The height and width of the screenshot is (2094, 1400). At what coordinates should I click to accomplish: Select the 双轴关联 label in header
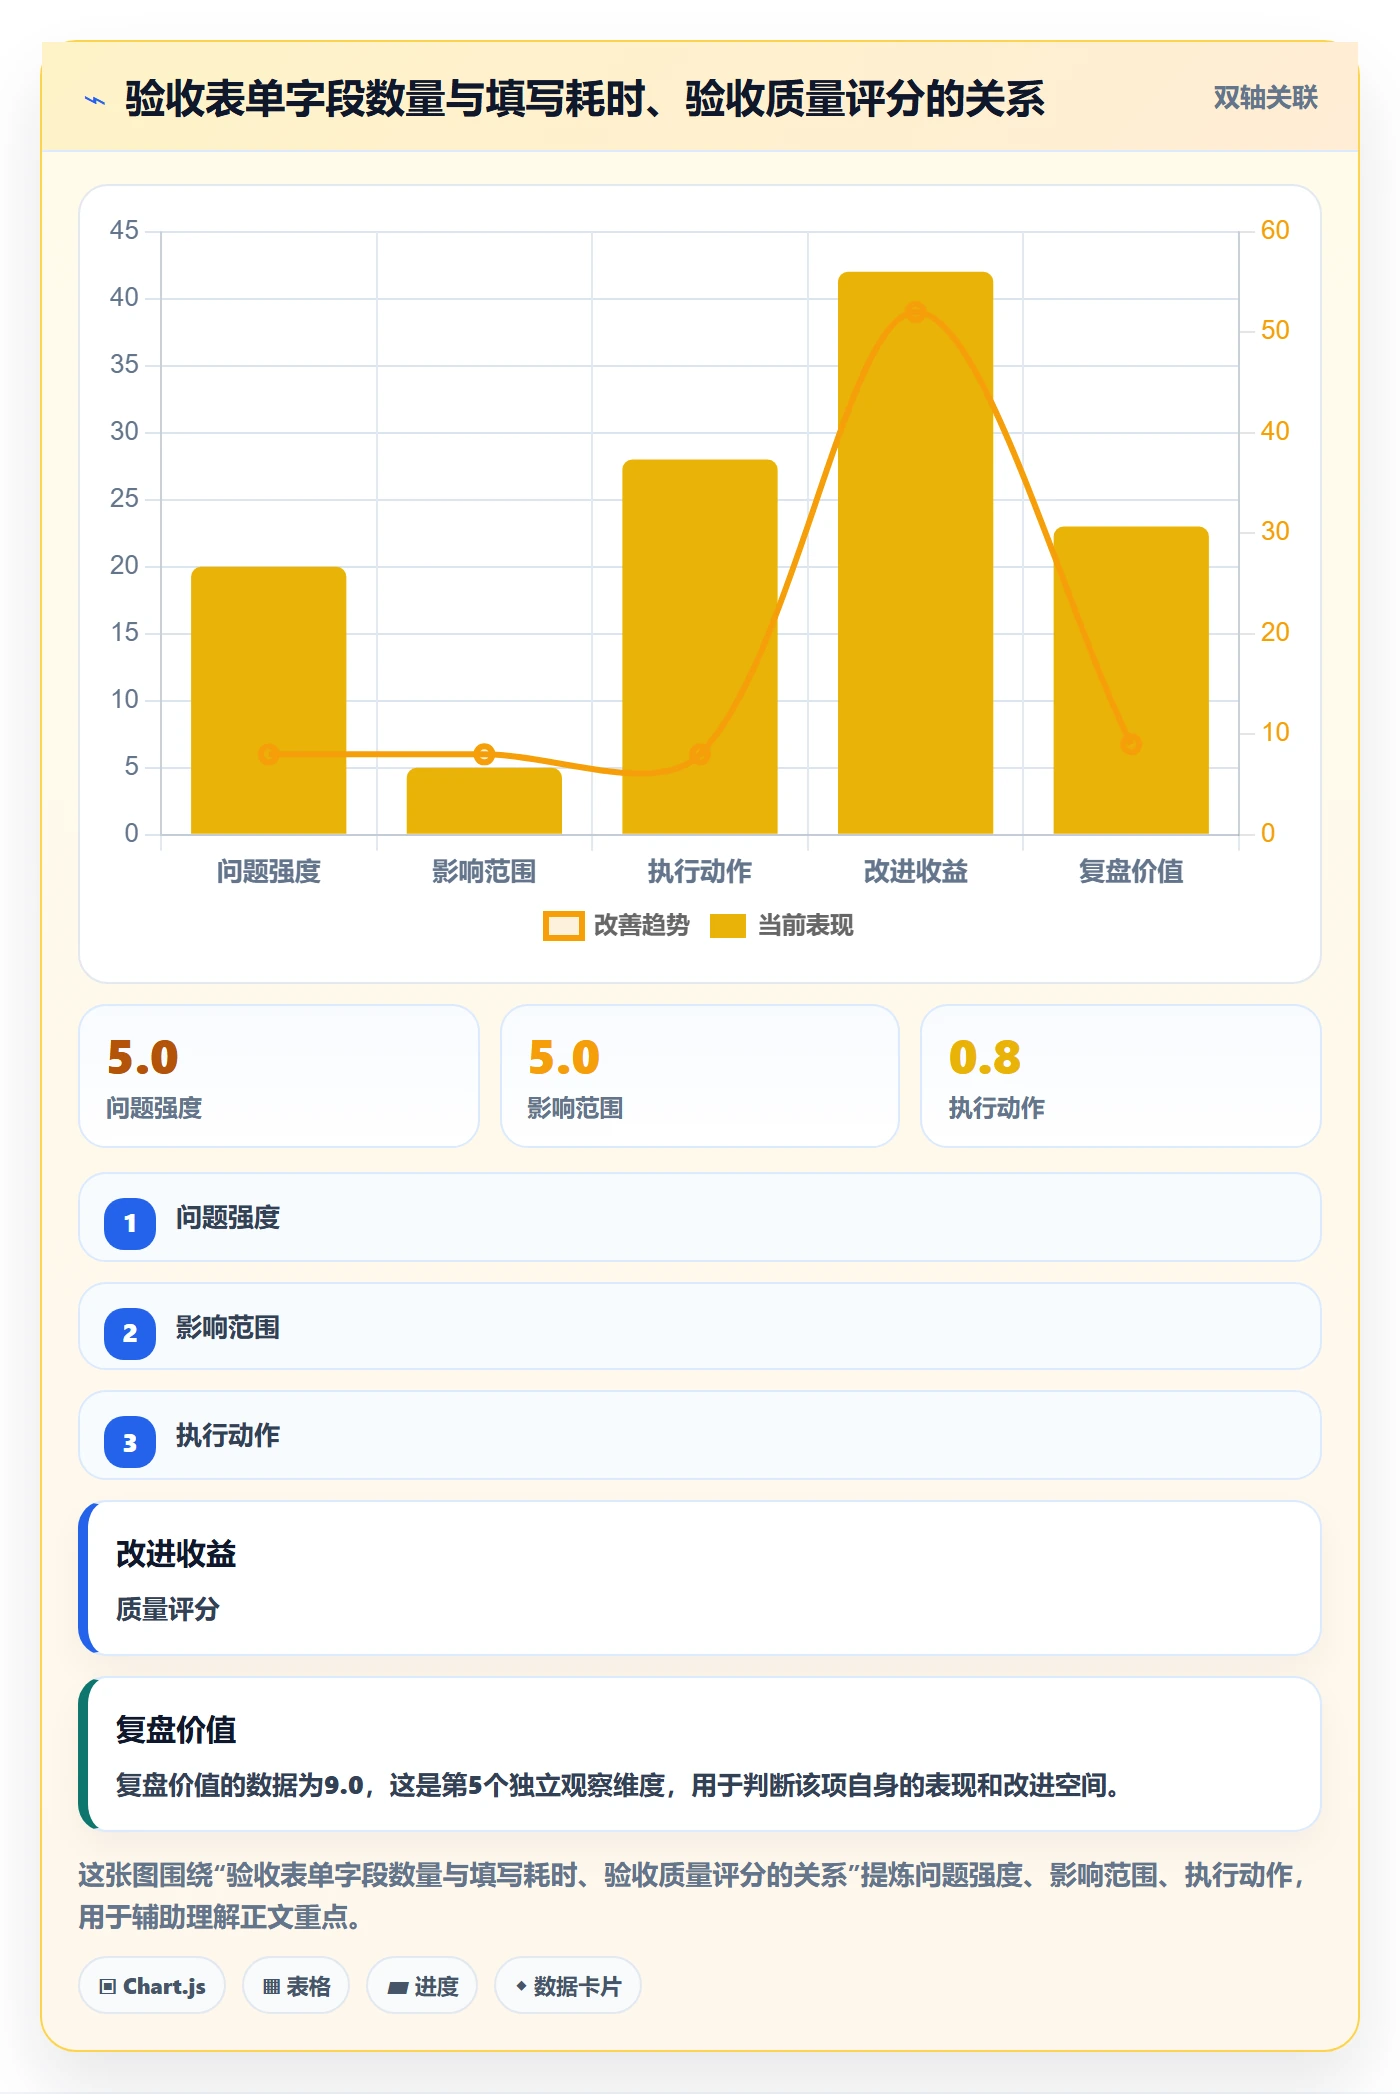coord(1265,98)
